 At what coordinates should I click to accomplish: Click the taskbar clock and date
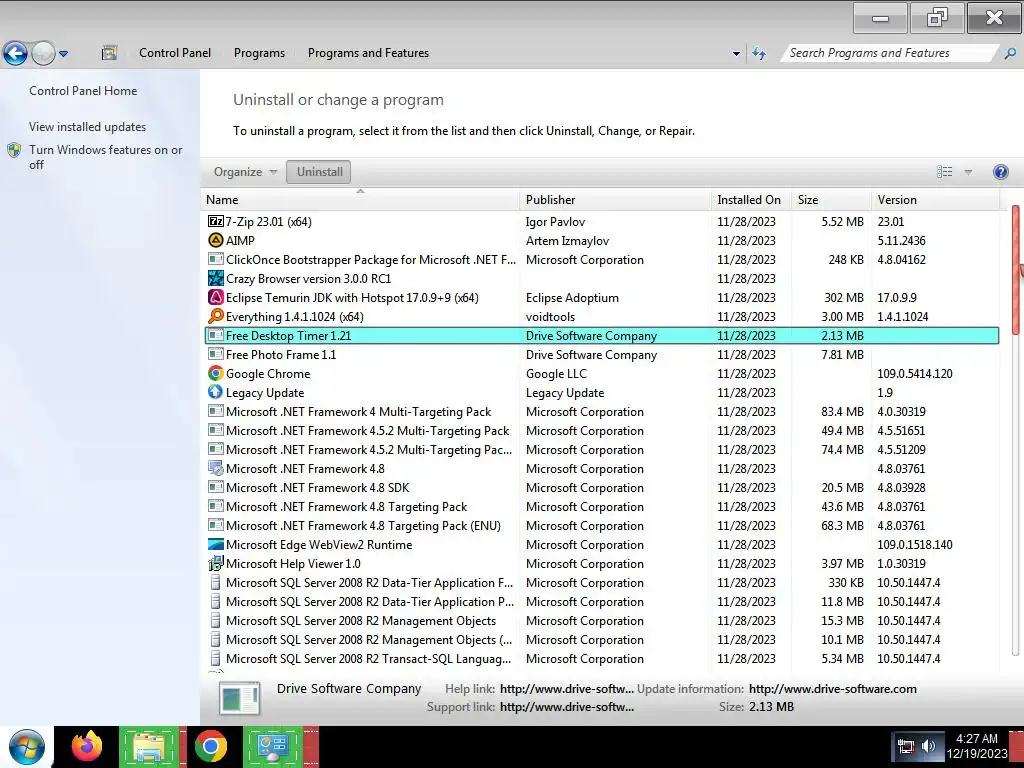tap(977, 746)
